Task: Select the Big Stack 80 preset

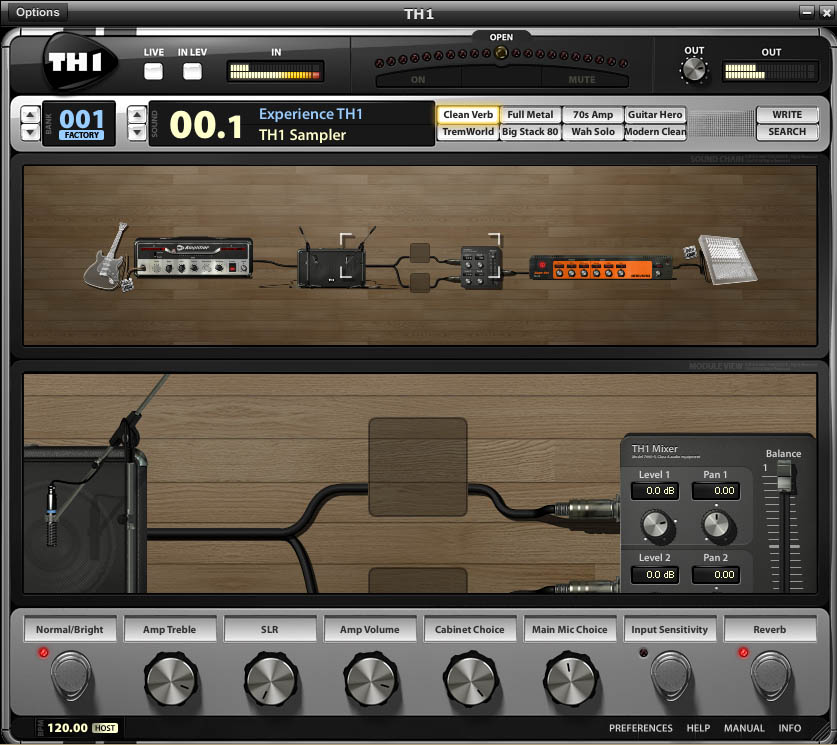Action: (x=530, y=132)
